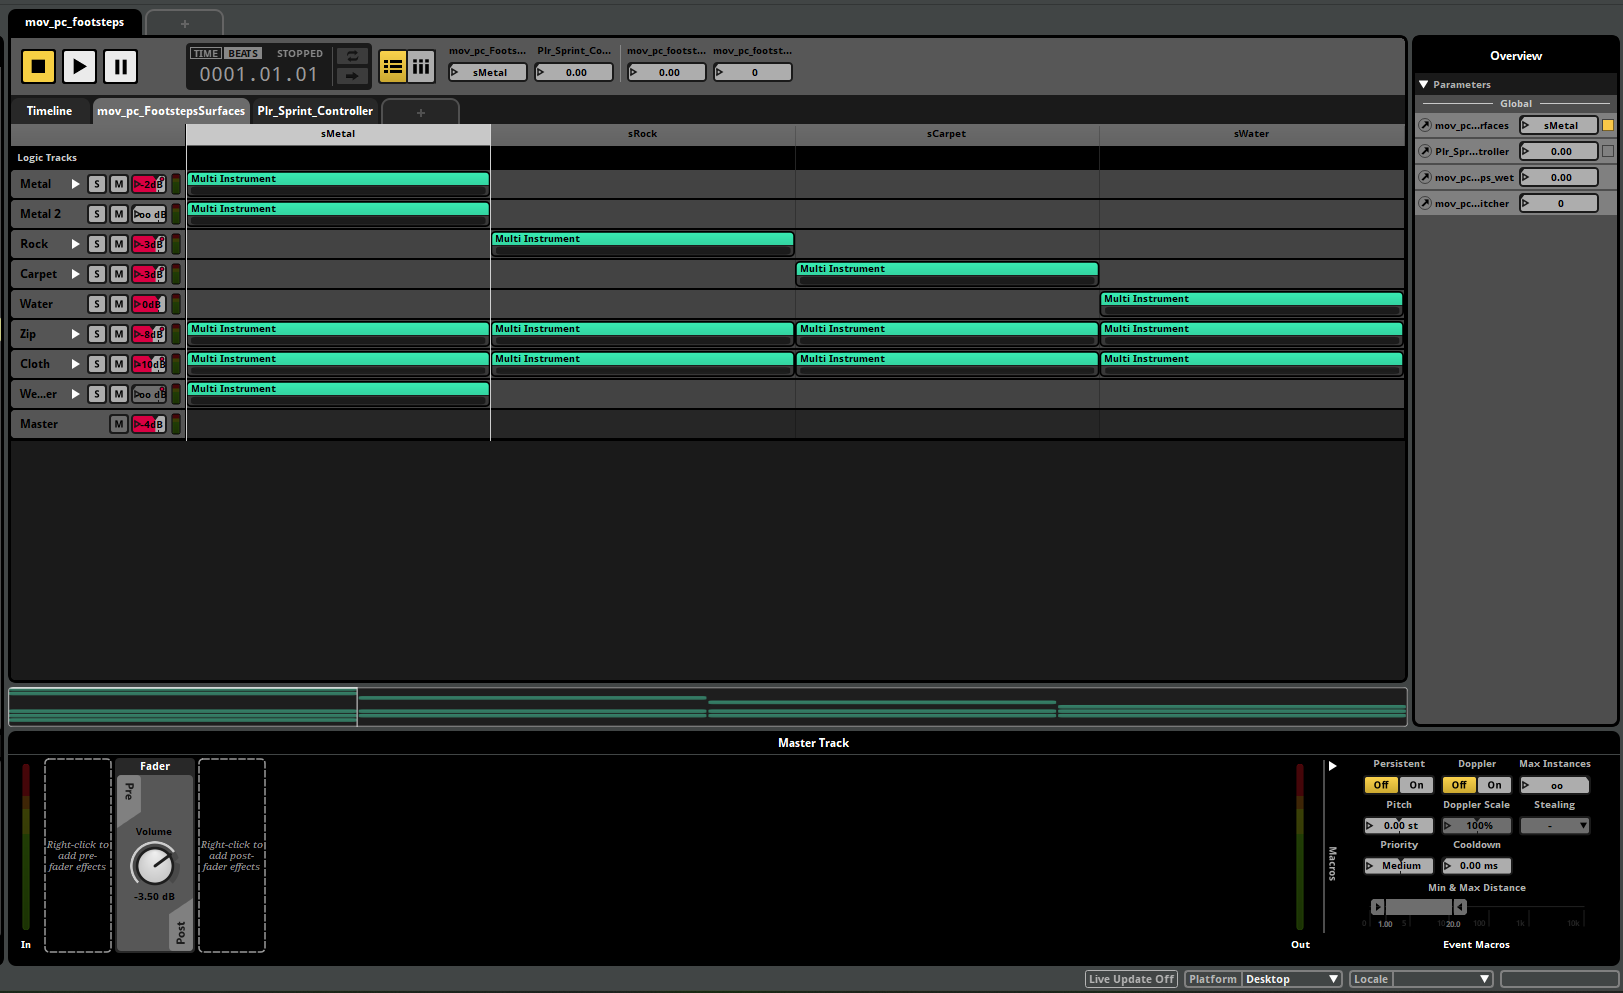Add a parameter sheet with the plus tab
Image resolution: width=1623 pixels, height=993 pixels.
(421, 112)
